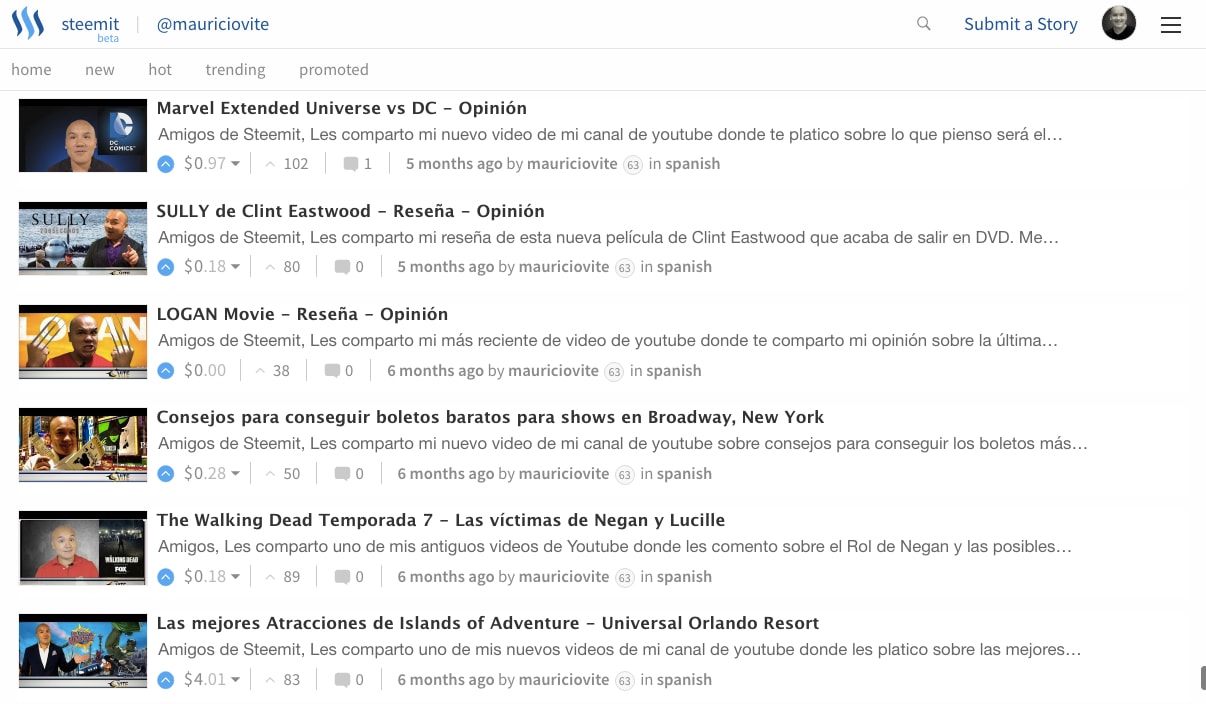Screen dimensions: 1206x704
Task: Upvote the Islands of Adventure post
Action: (x=166, y=679)
